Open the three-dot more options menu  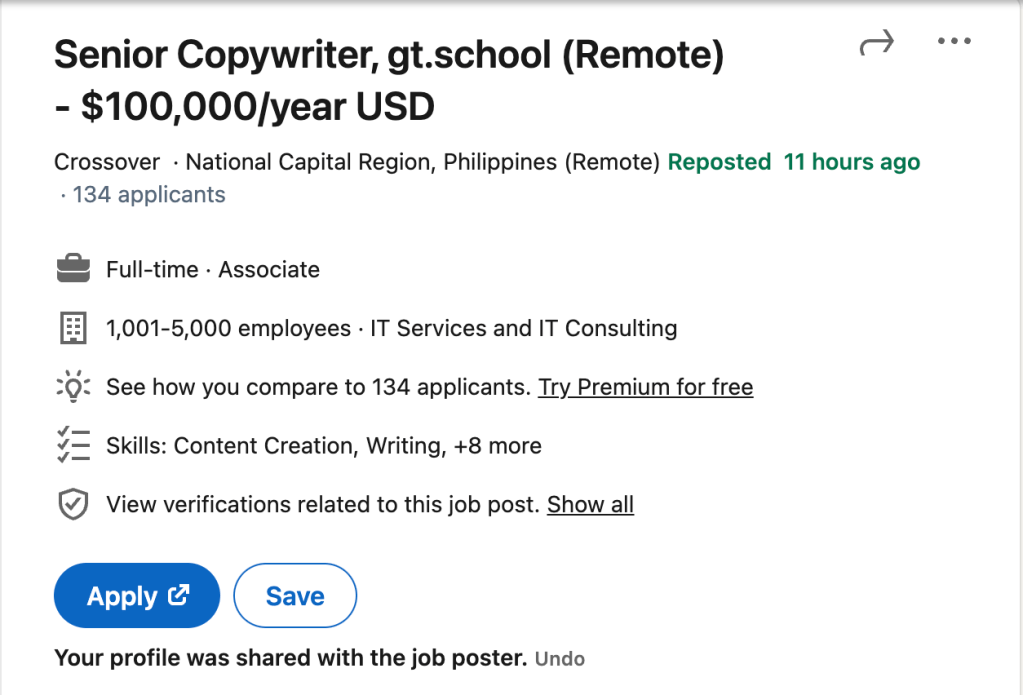[x=954, y=42]
